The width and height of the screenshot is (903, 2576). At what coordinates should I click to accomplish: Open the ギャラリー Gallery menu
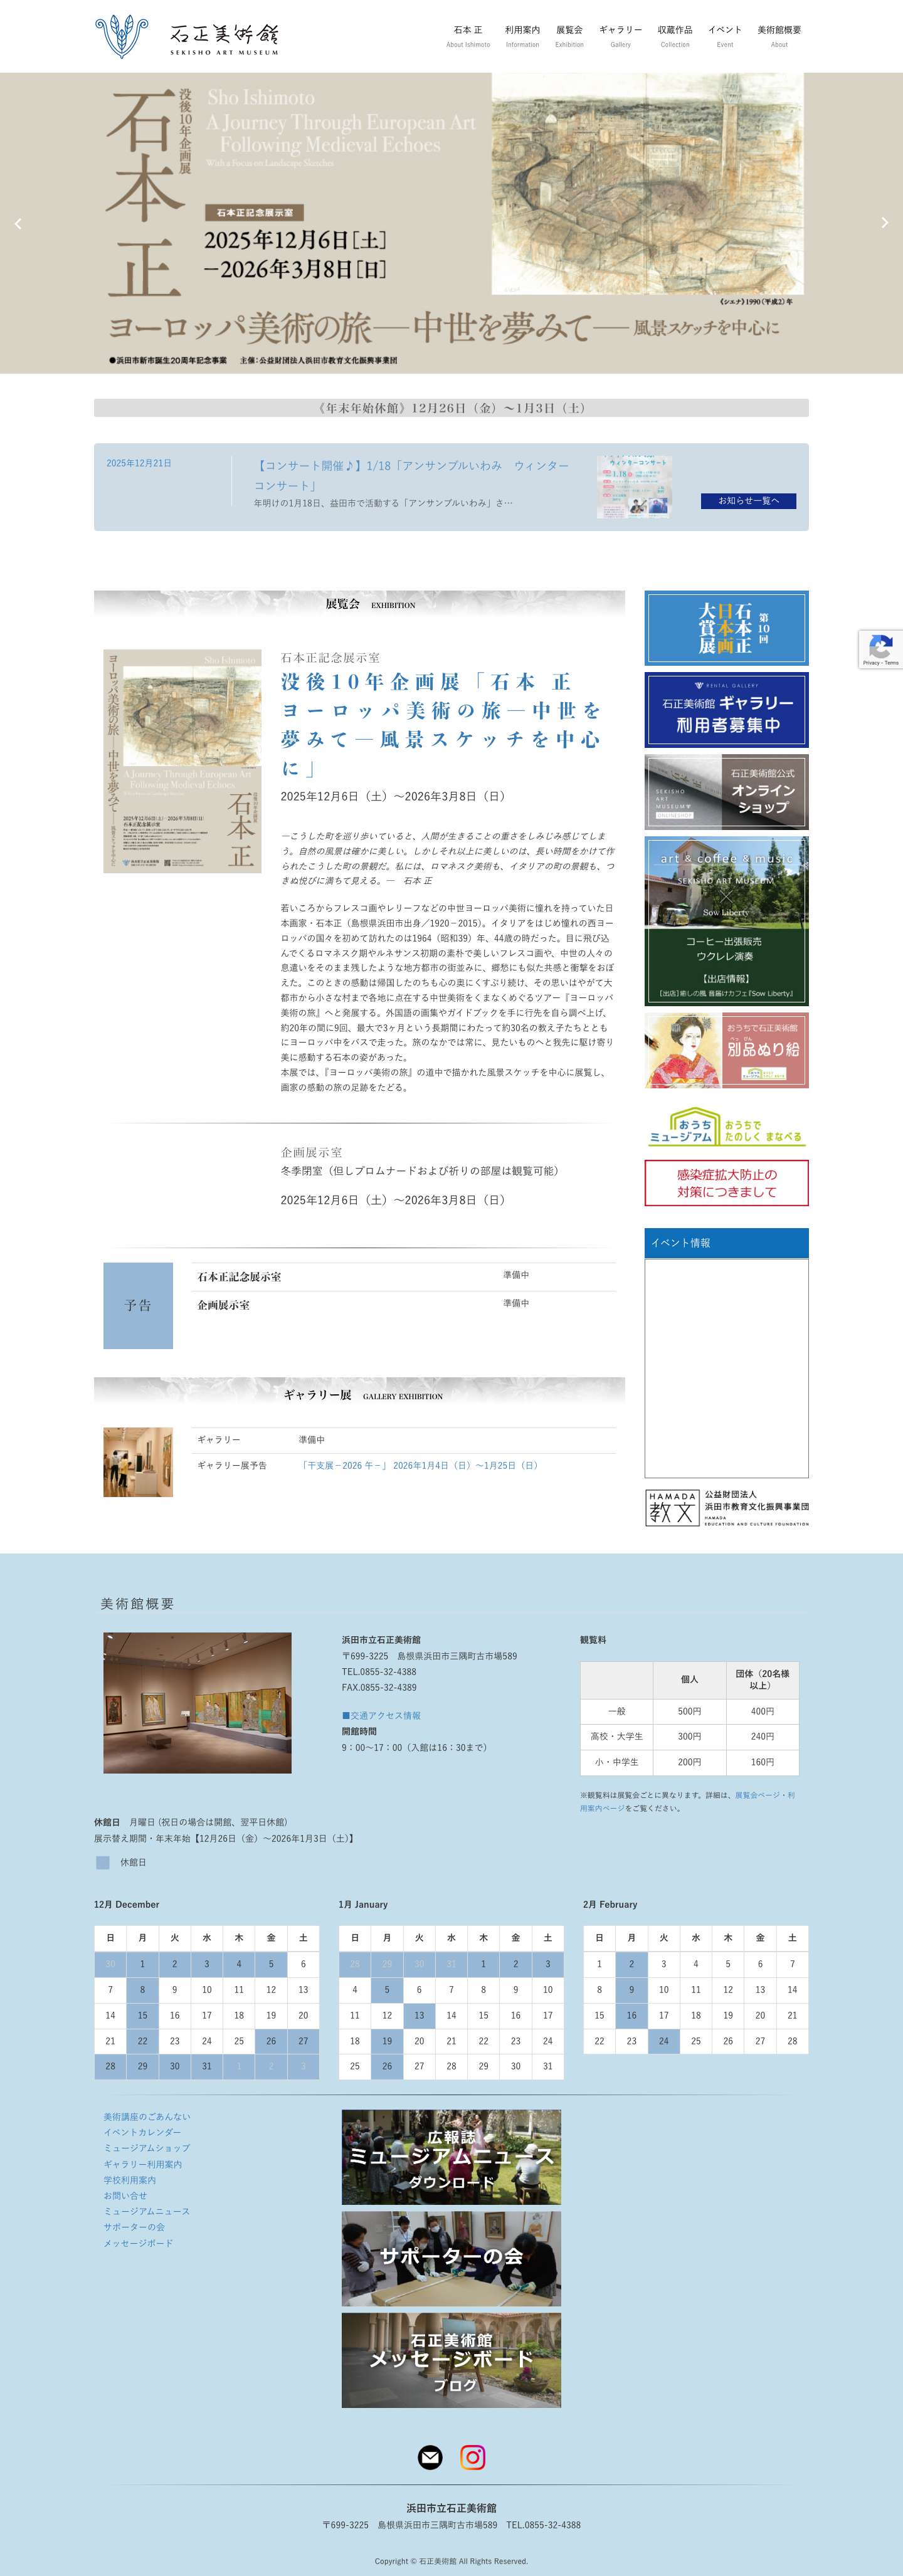[620, 36]
